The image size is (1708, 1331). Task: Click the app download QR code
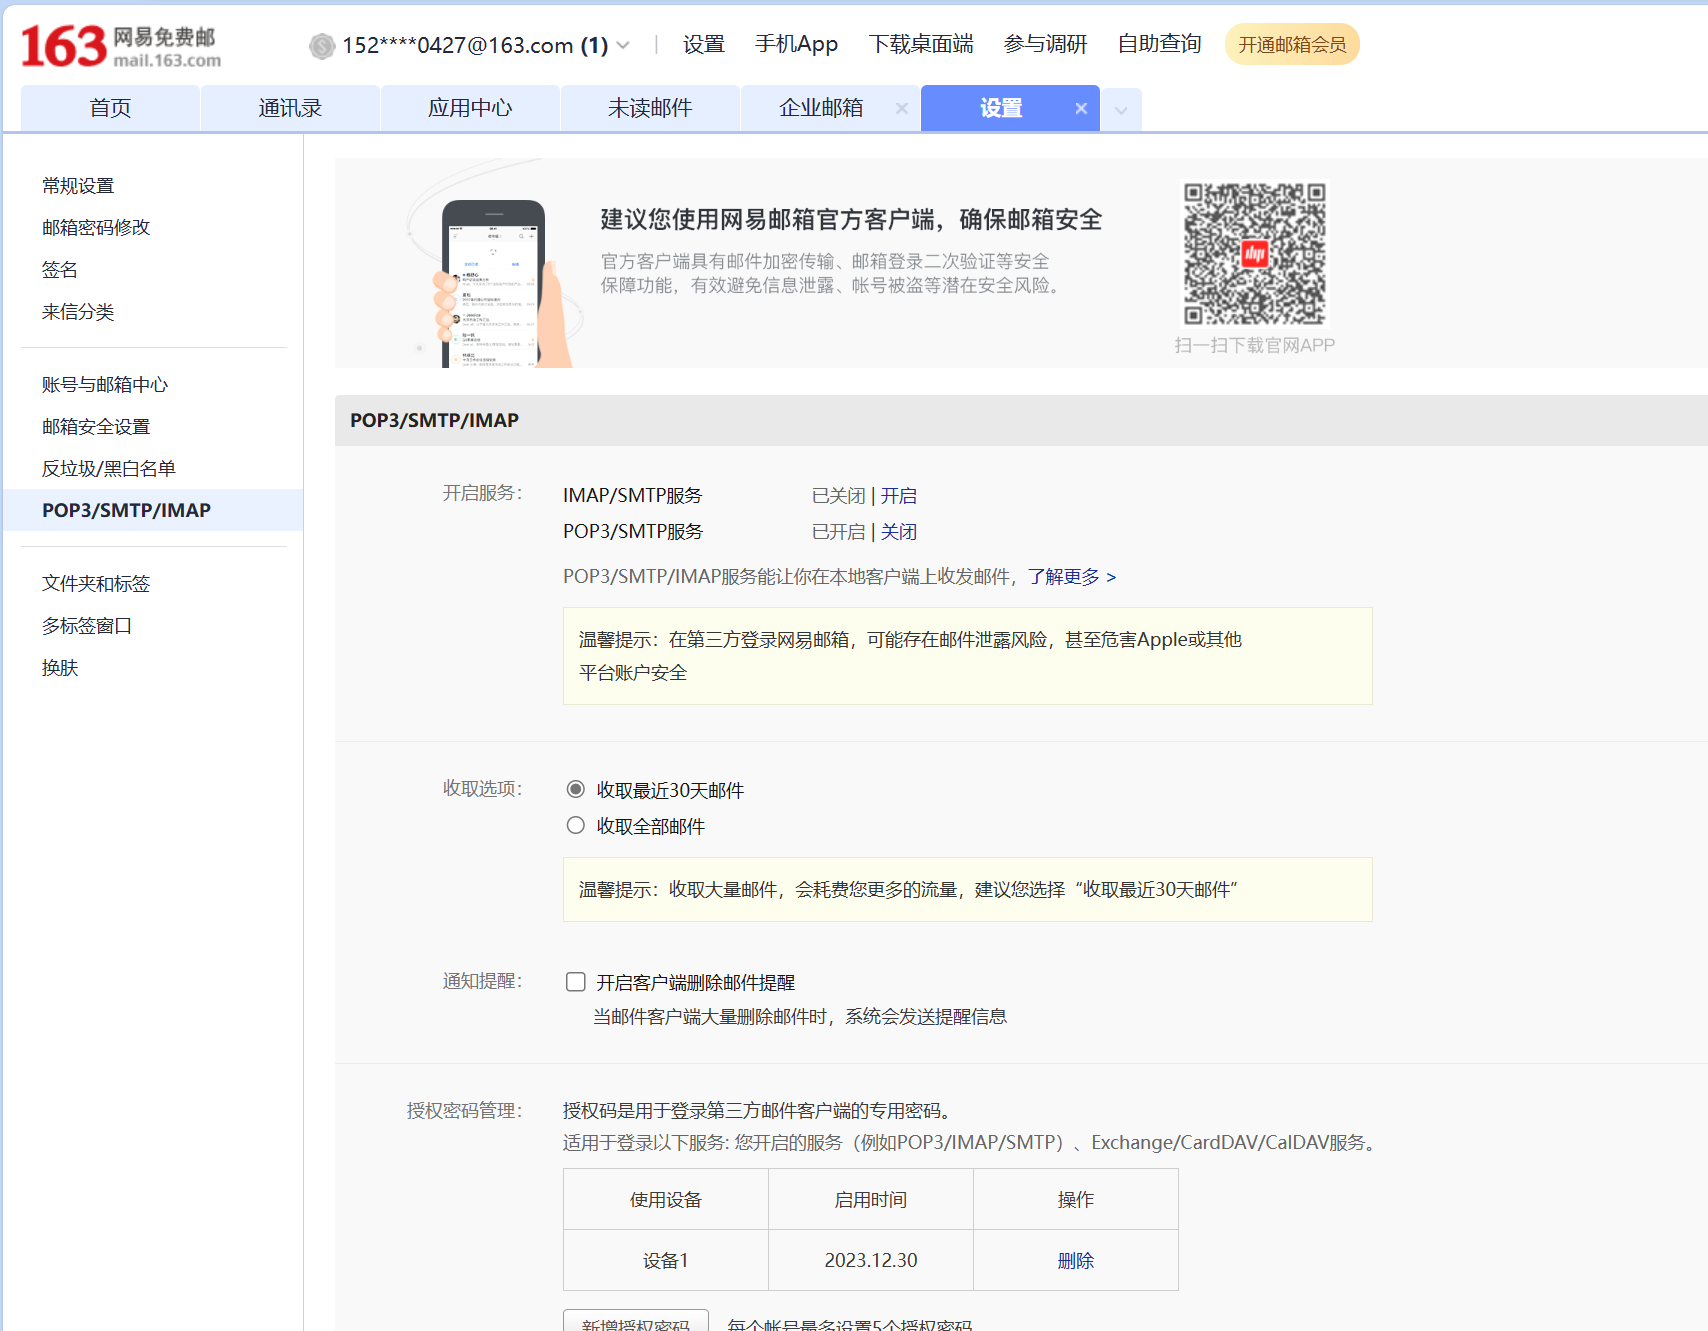tap(1255, 254)
